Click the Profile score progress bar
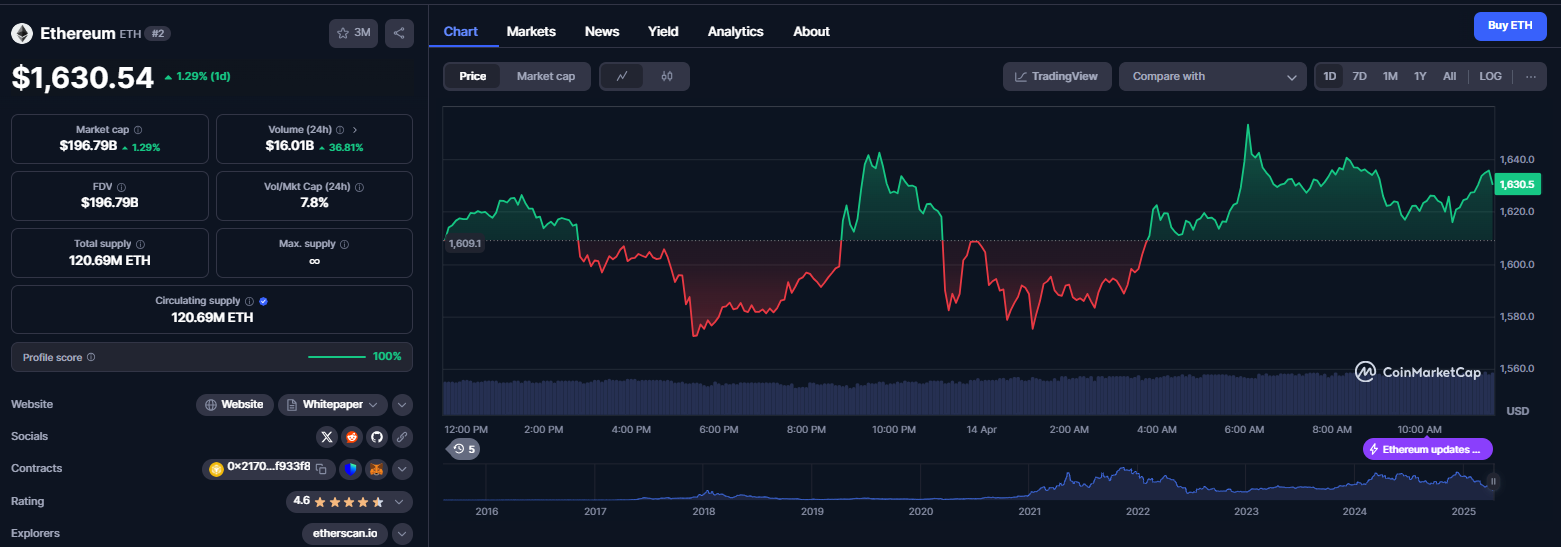The height and width of the screenshot is (547, 1561). pos(337,357)
